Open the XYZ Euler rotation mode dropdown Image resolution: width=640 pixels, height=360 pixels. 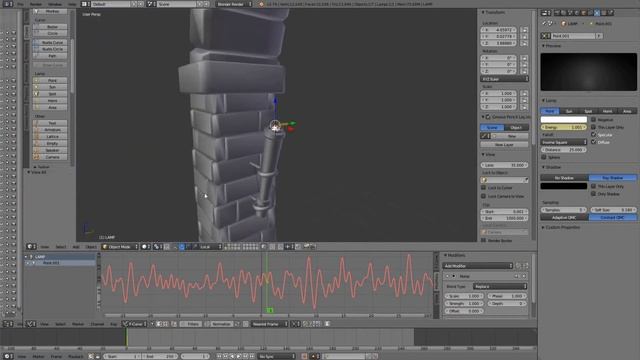point(504,79)
